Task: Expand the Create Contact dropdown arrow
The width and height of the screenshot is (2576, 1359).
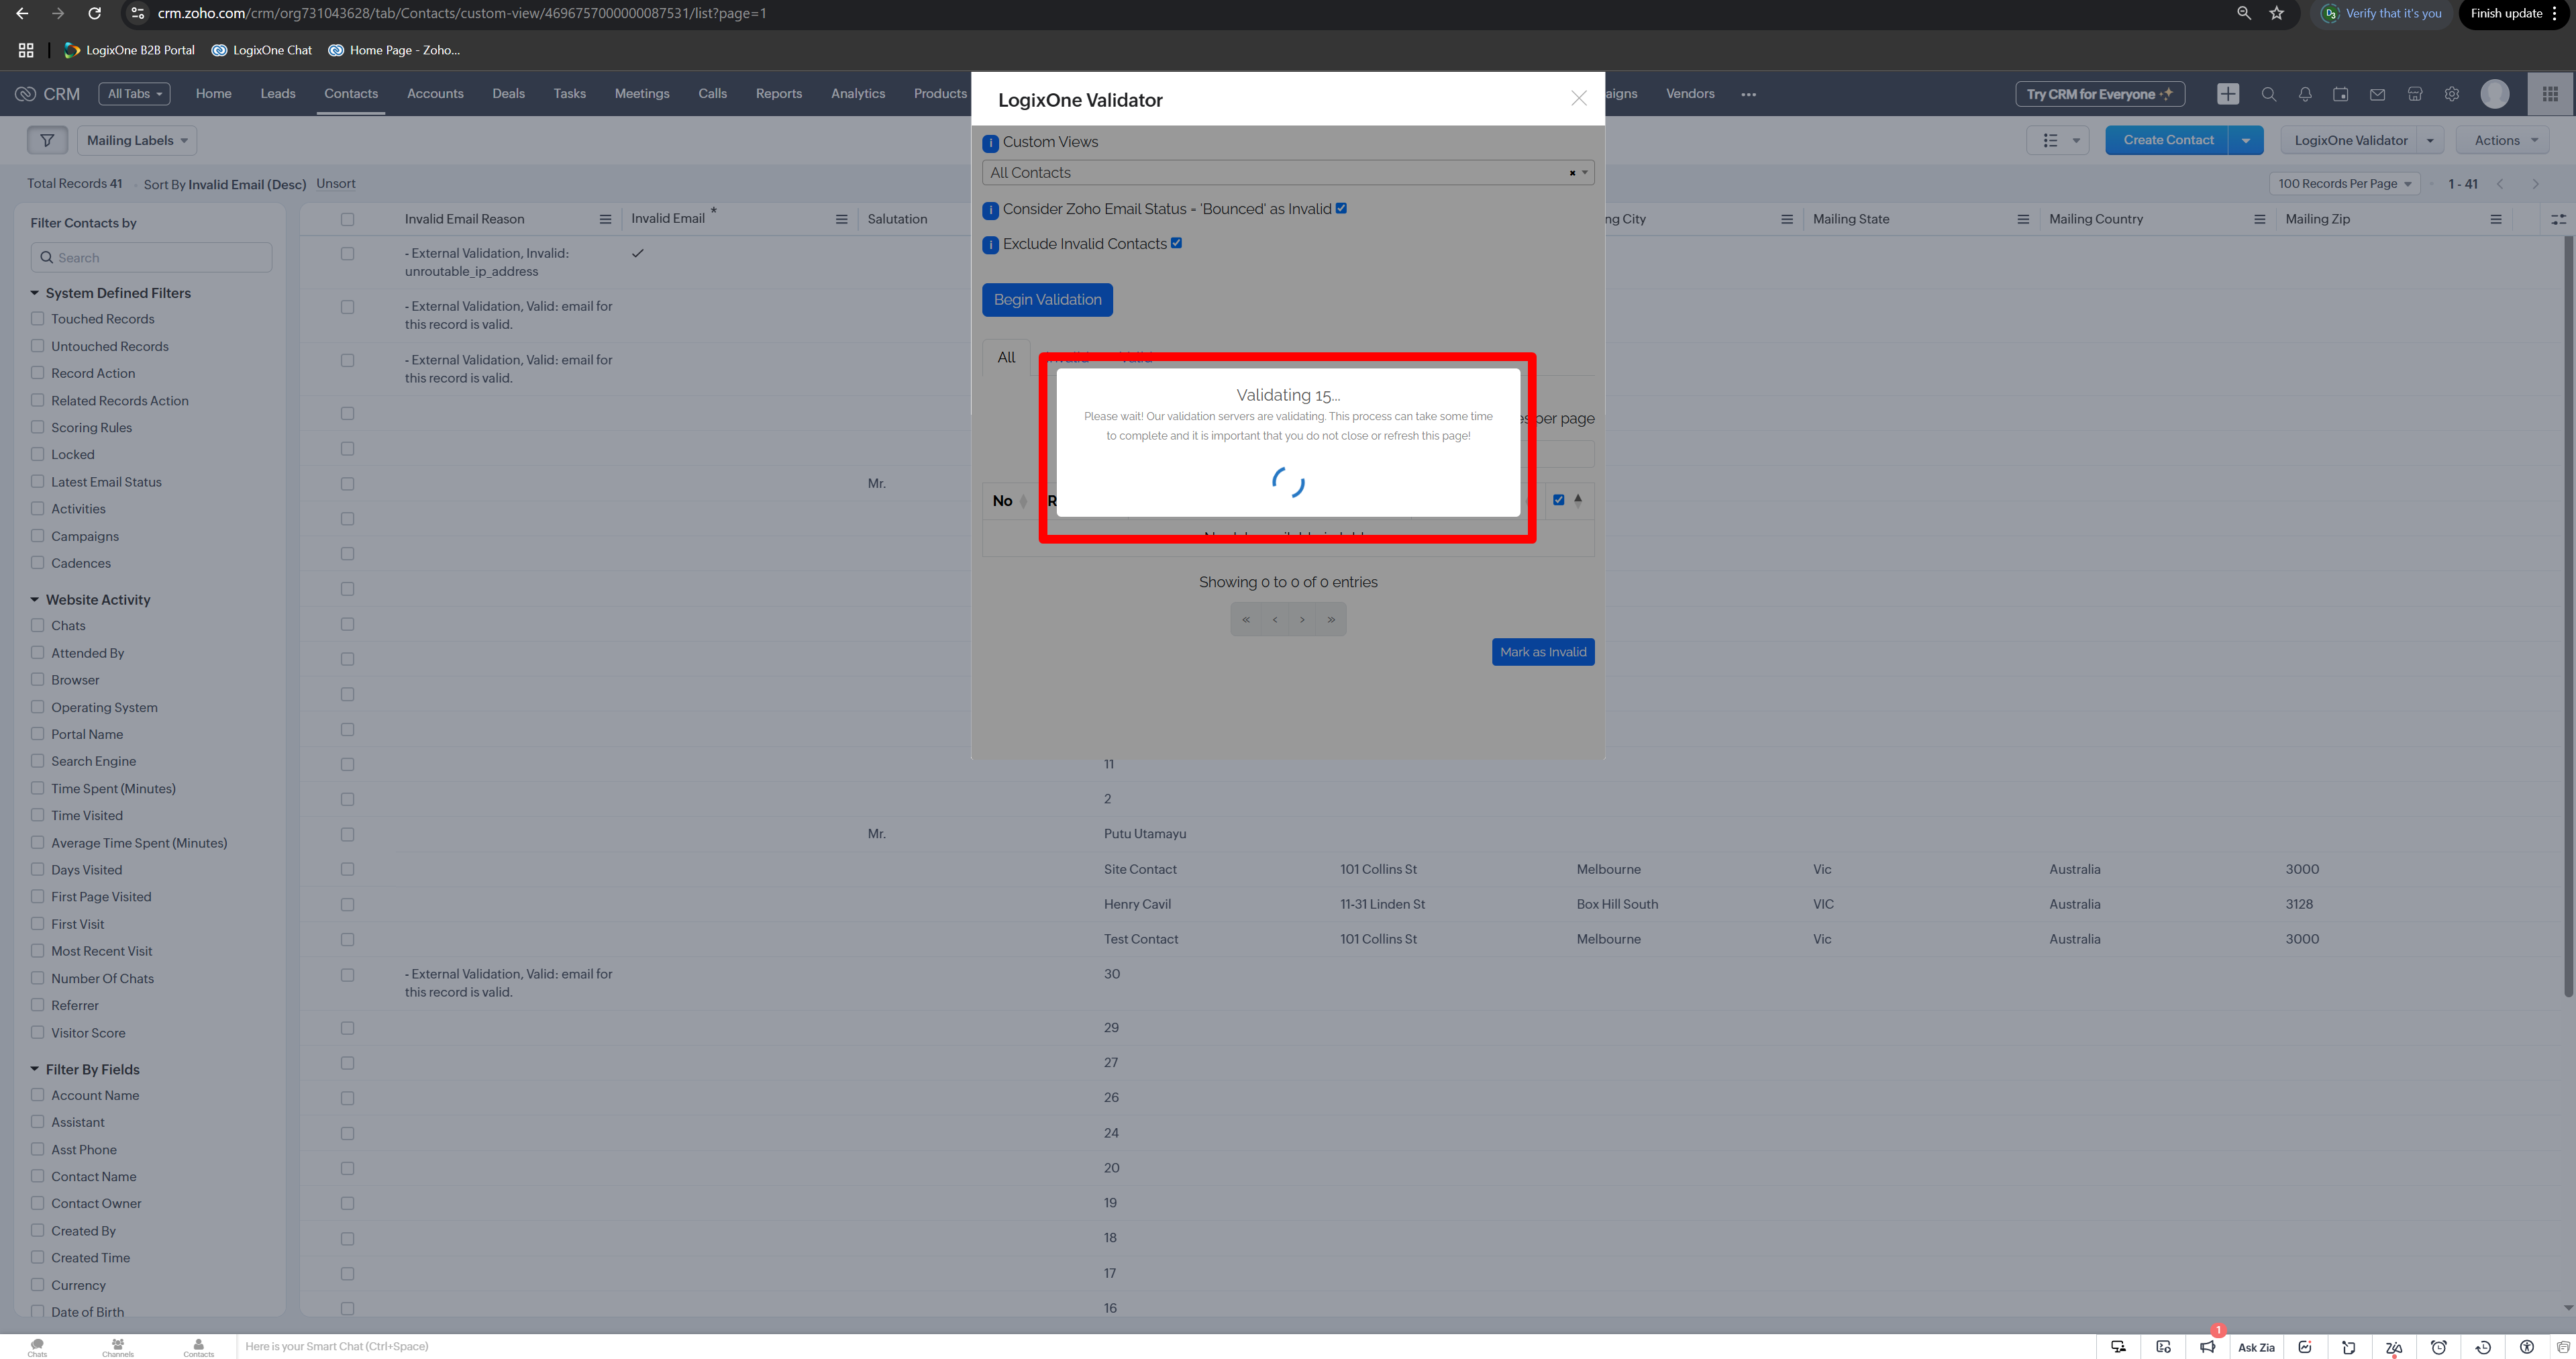Action: [x=2246, y=141]
